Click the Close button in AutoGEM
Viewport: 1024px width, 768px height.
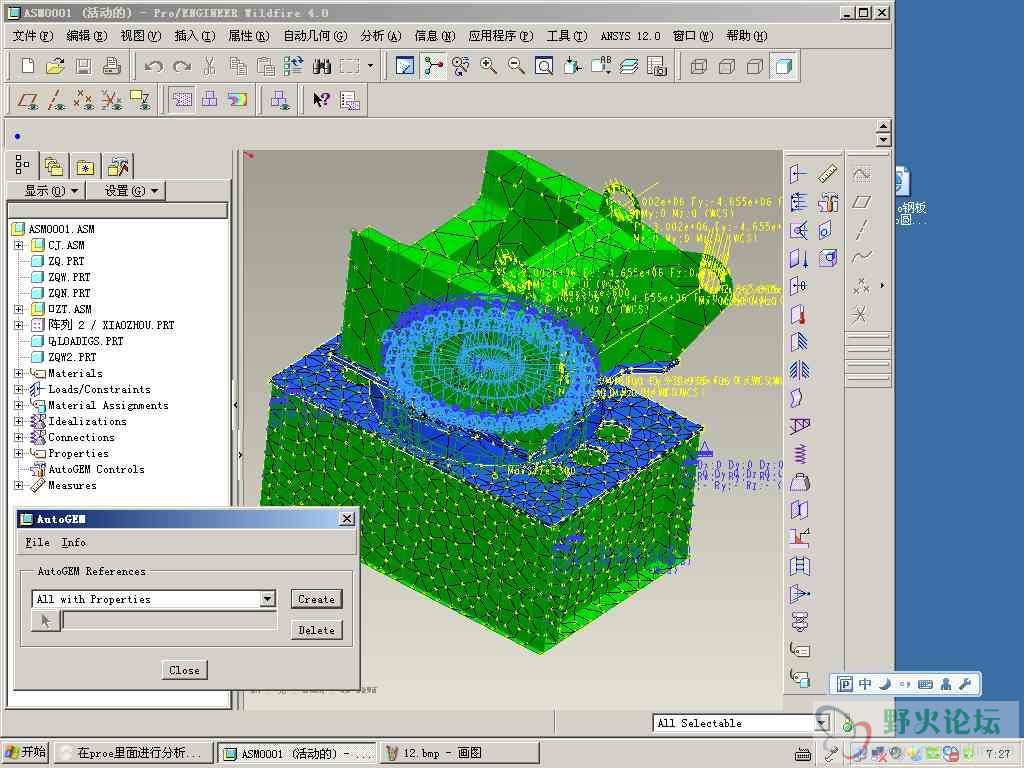184,670
